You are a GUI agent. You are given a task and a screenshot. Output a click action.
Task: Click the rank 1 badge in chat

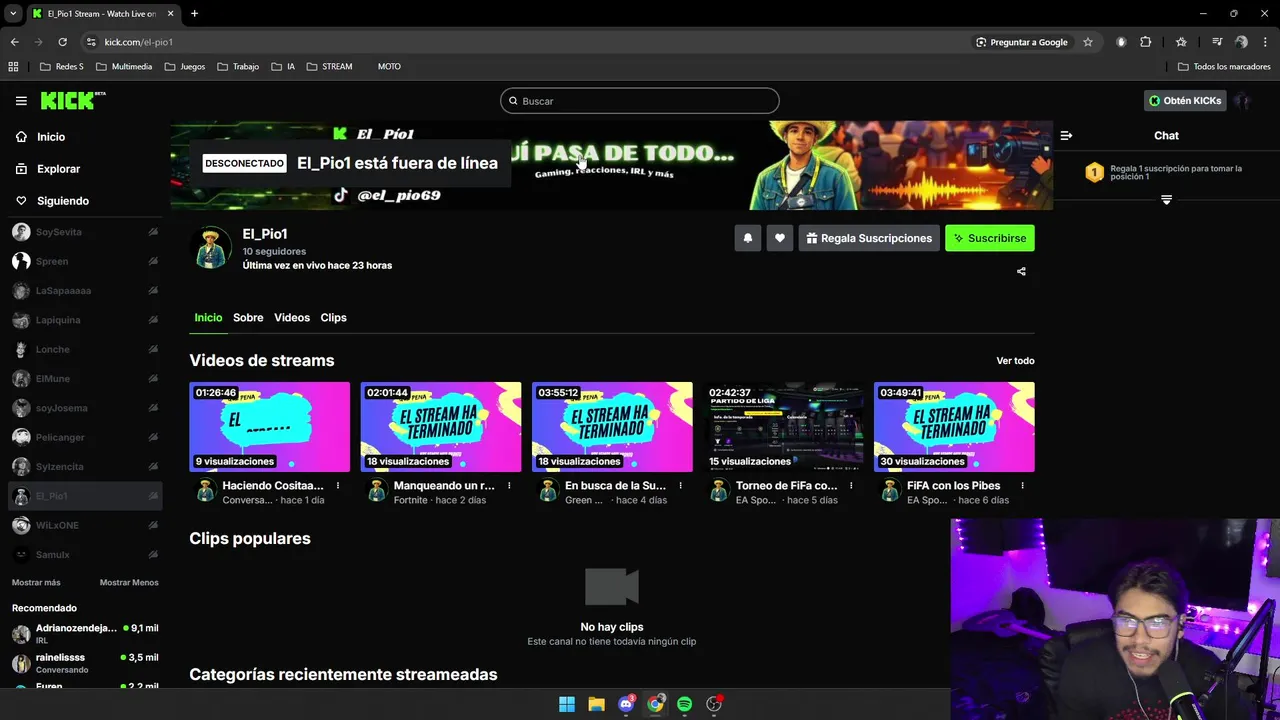(x=1094, y=172)
